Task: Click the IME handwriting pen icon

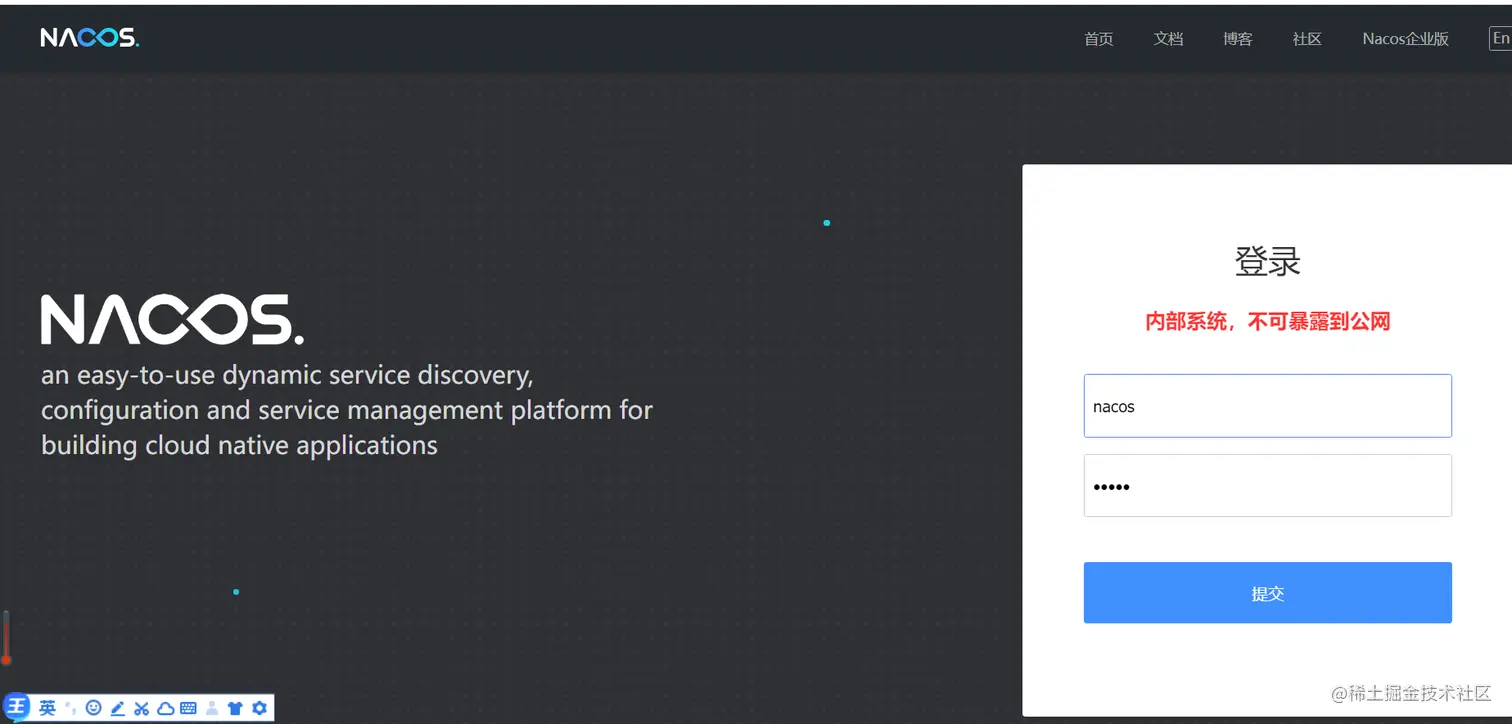Action: [117, 708]
